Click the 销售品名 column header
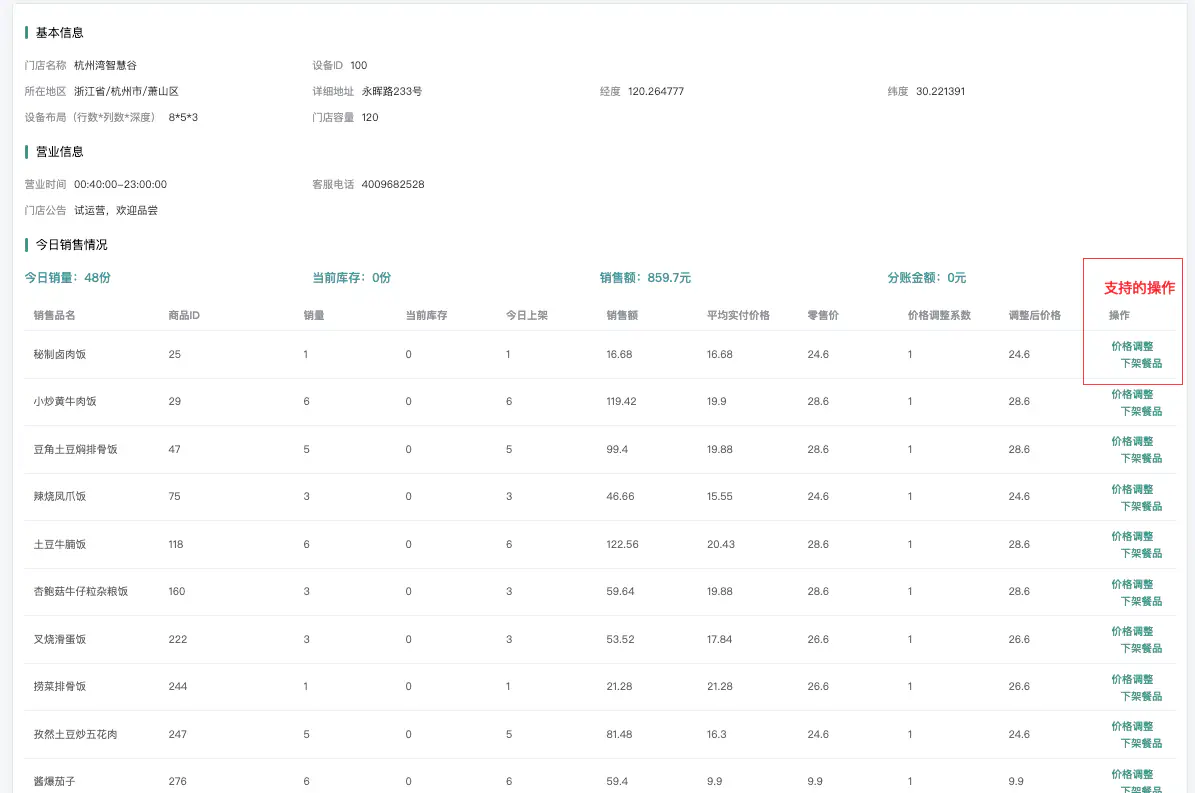 pos(54,315)
